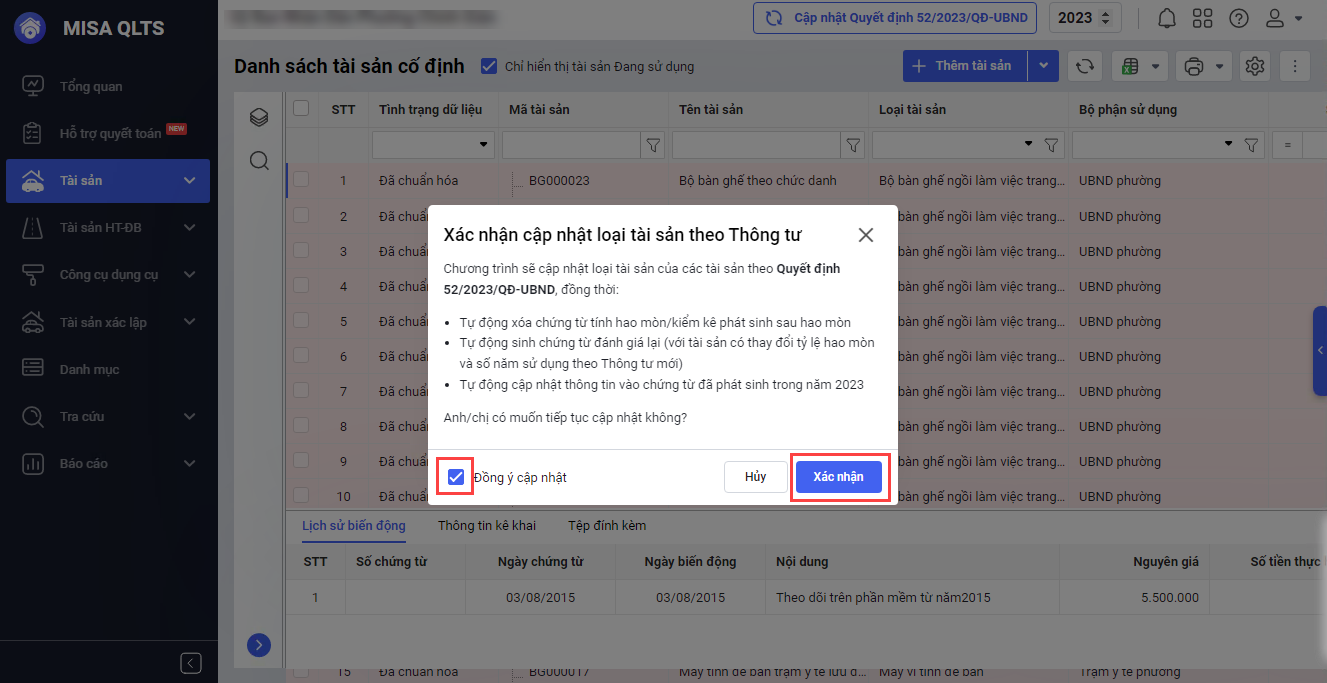1327x683 pixels.
Task: Expand the Báo cáo chevron
Action: tap(190, 463)
